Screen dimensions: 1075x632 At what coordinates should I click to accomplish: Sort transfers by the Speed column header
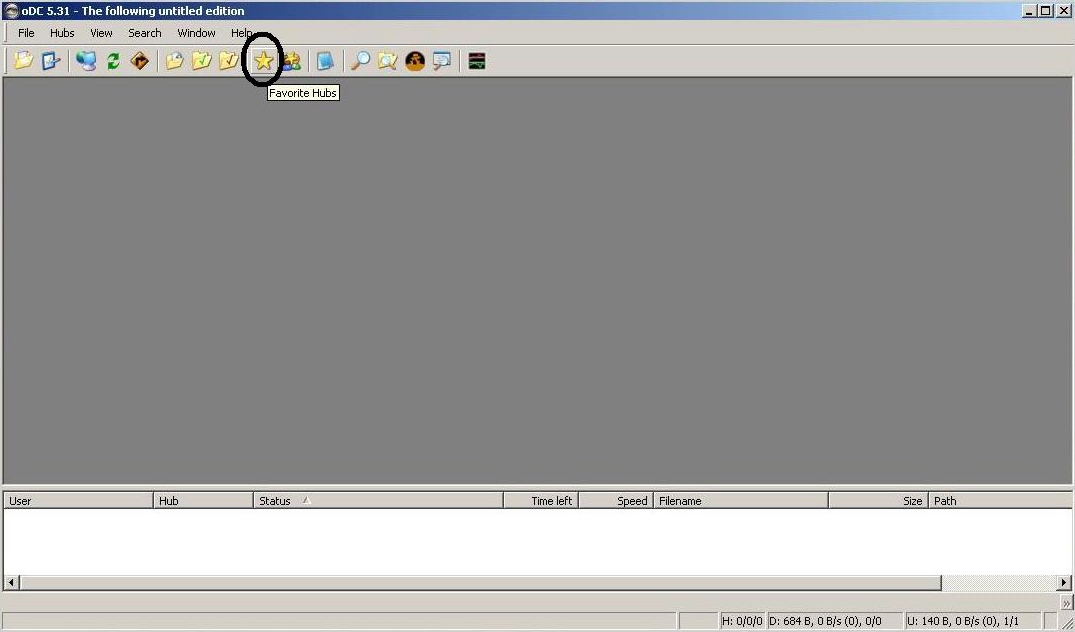pyautogui.click(x=616, y=501)
